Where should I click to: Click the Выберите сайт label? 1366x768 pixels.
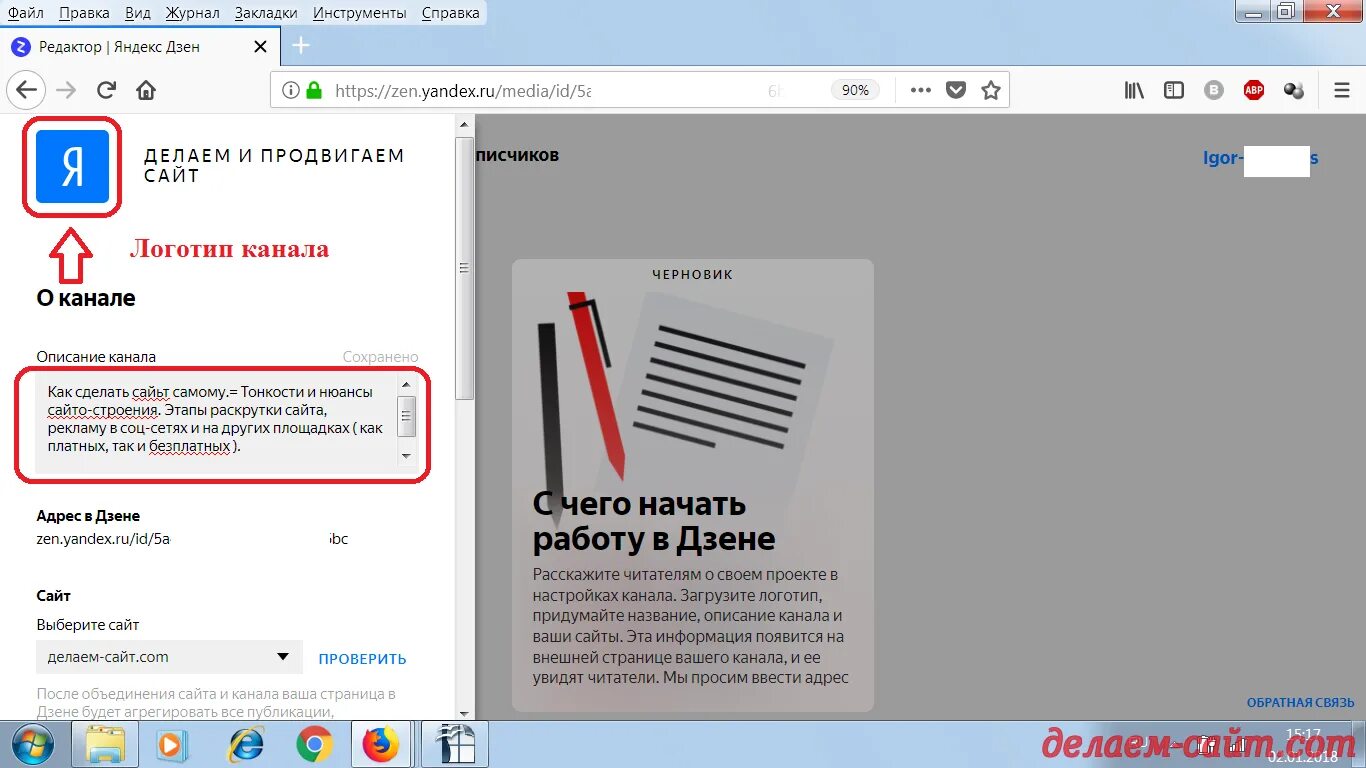coord(88,625)
